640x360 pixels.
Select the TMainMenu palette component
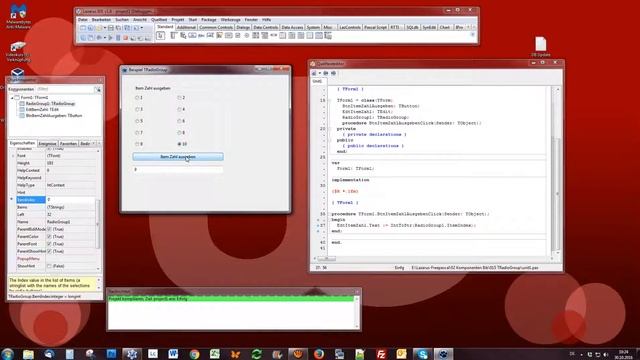tap(173, 36)
